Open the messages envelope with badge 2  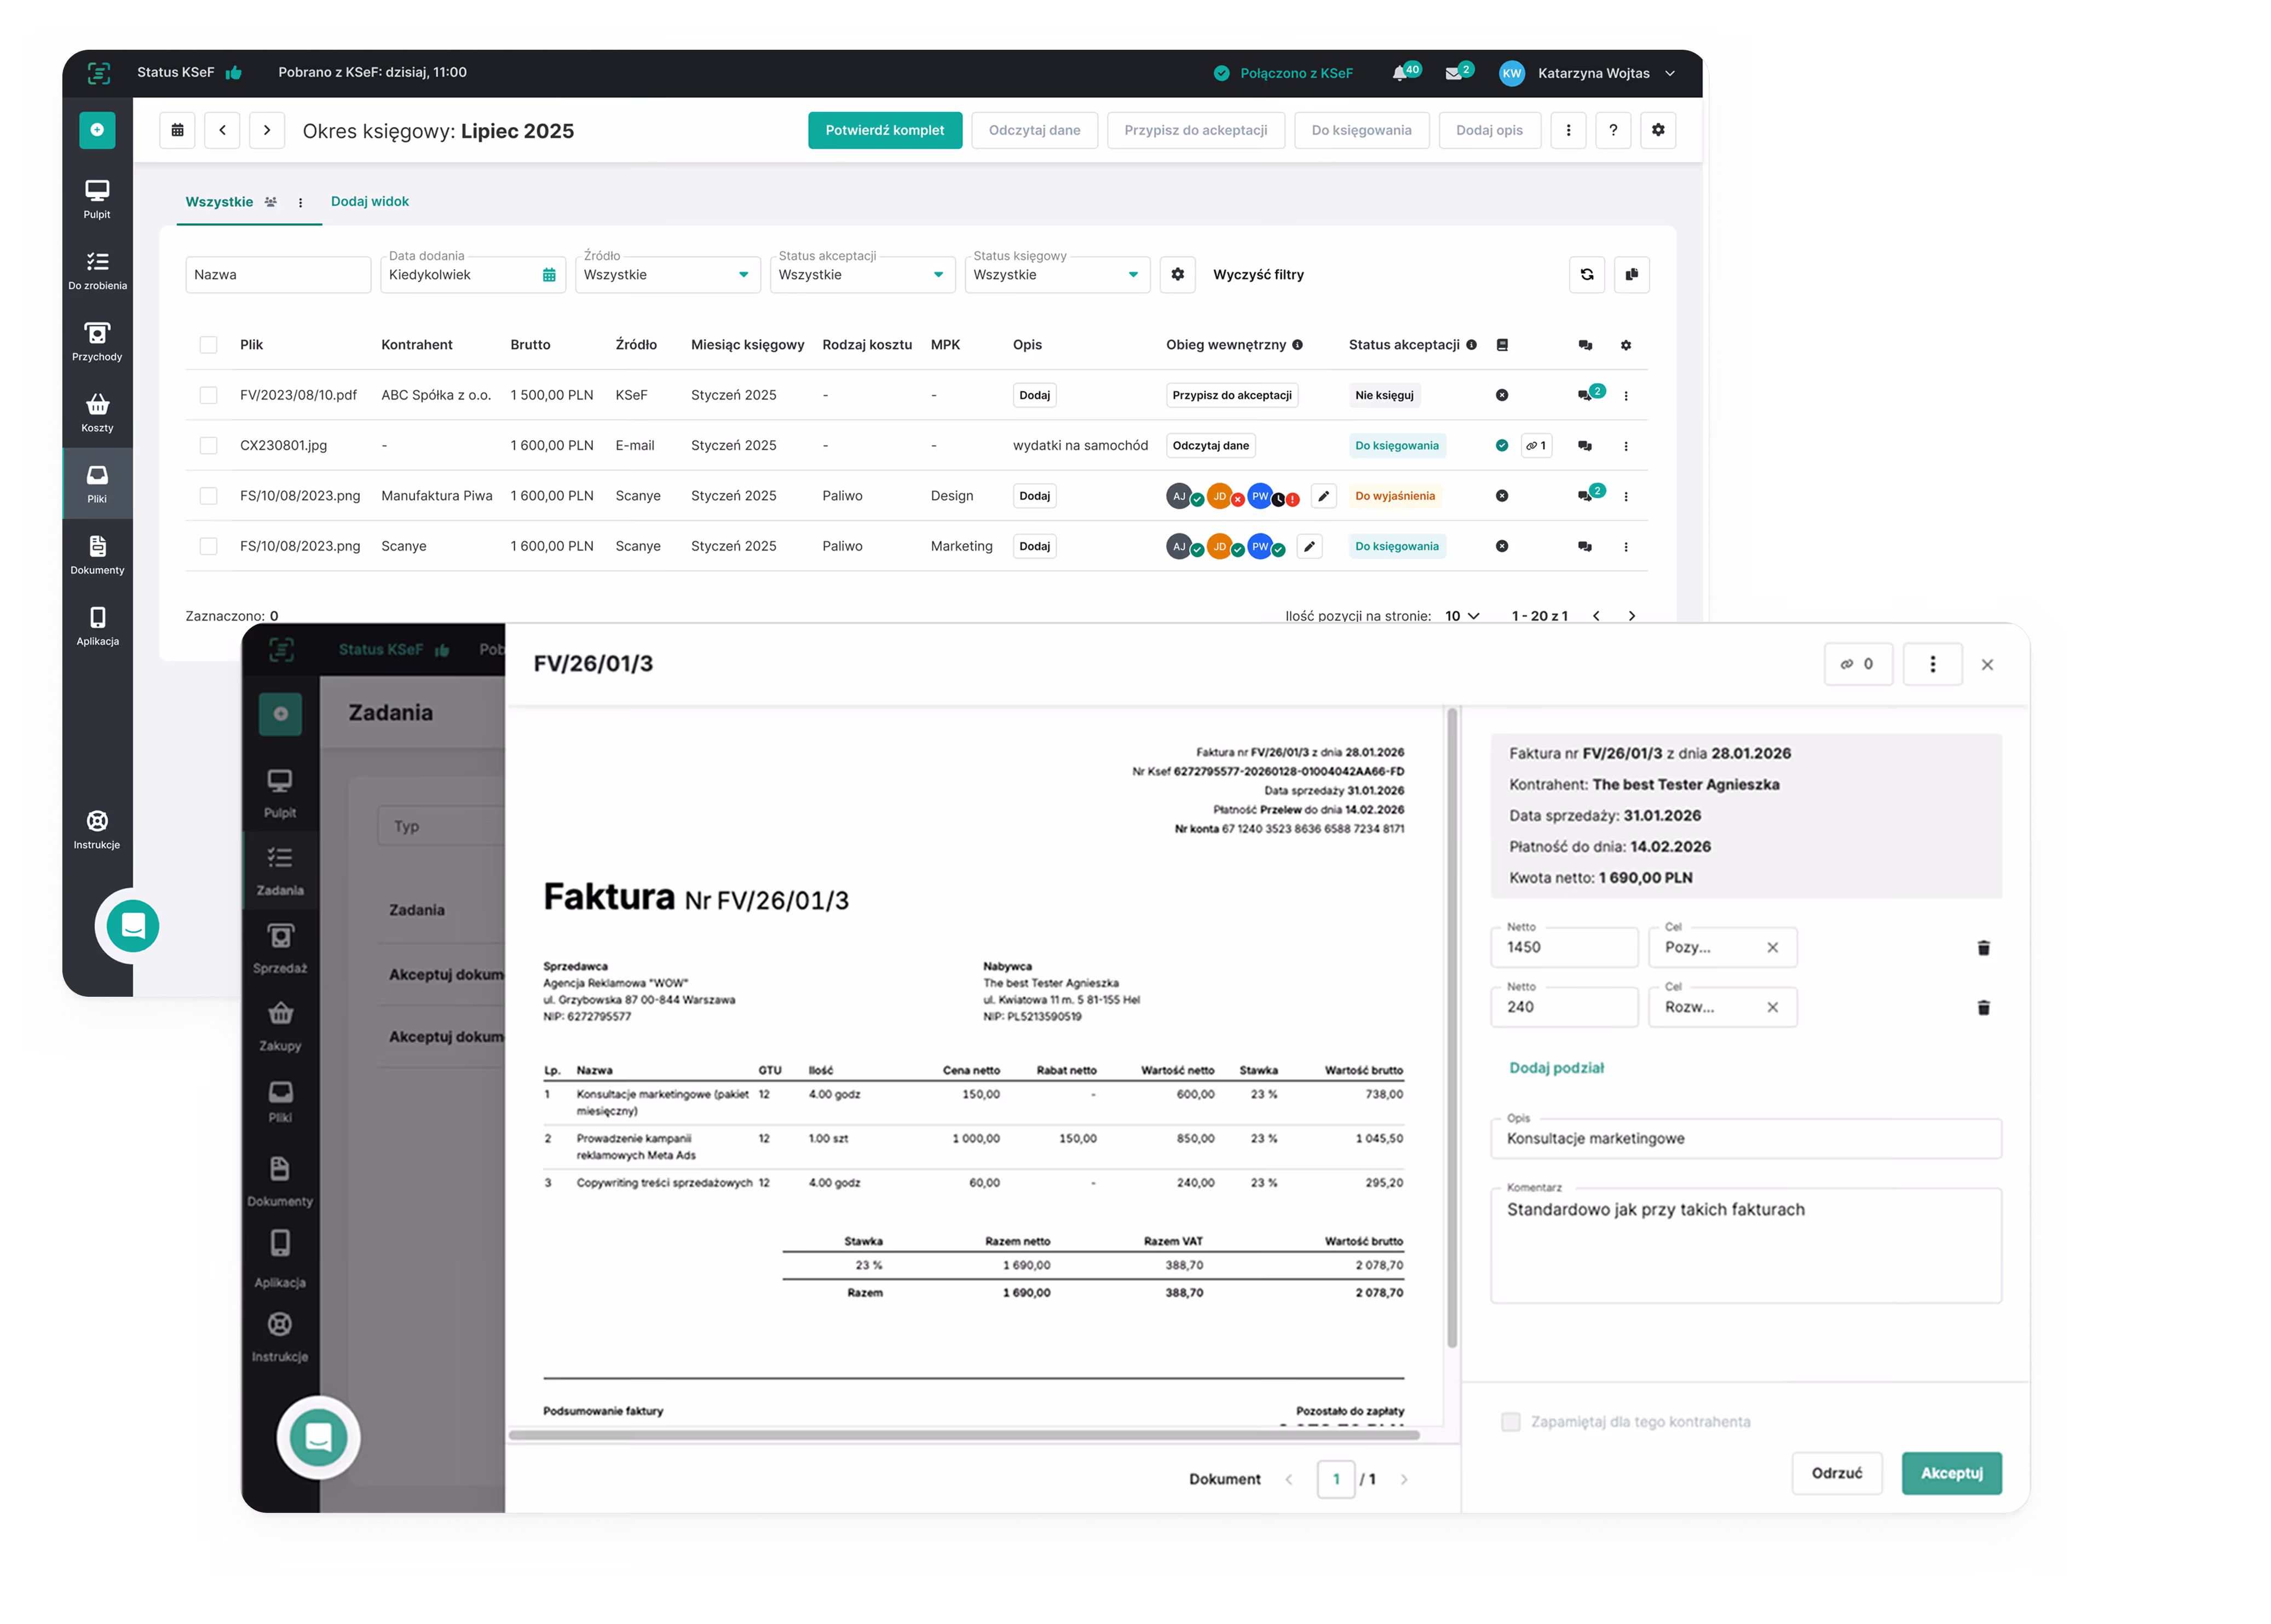pyautogui.click(x=1458, y=72)
